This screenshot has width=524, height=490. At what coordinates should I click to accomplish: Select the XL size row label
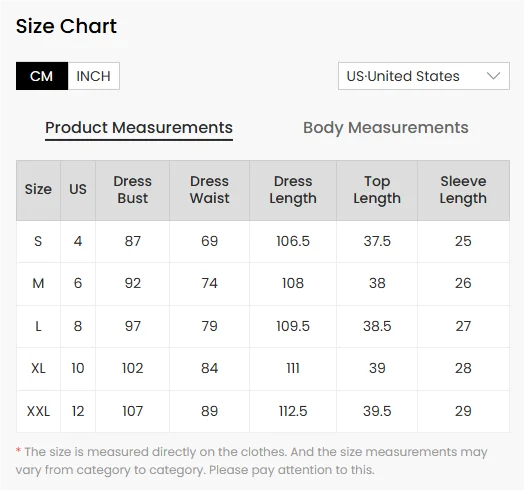[38, 368]
